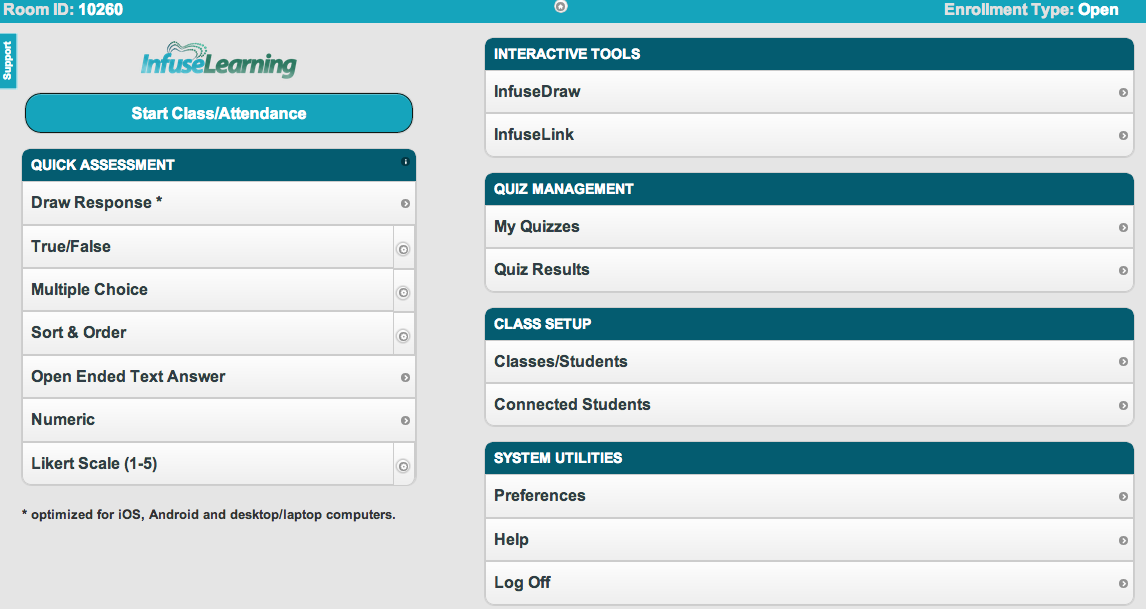Click the Class Setup header
This screenshot has width=1146, height=609.
pos(809,324)
